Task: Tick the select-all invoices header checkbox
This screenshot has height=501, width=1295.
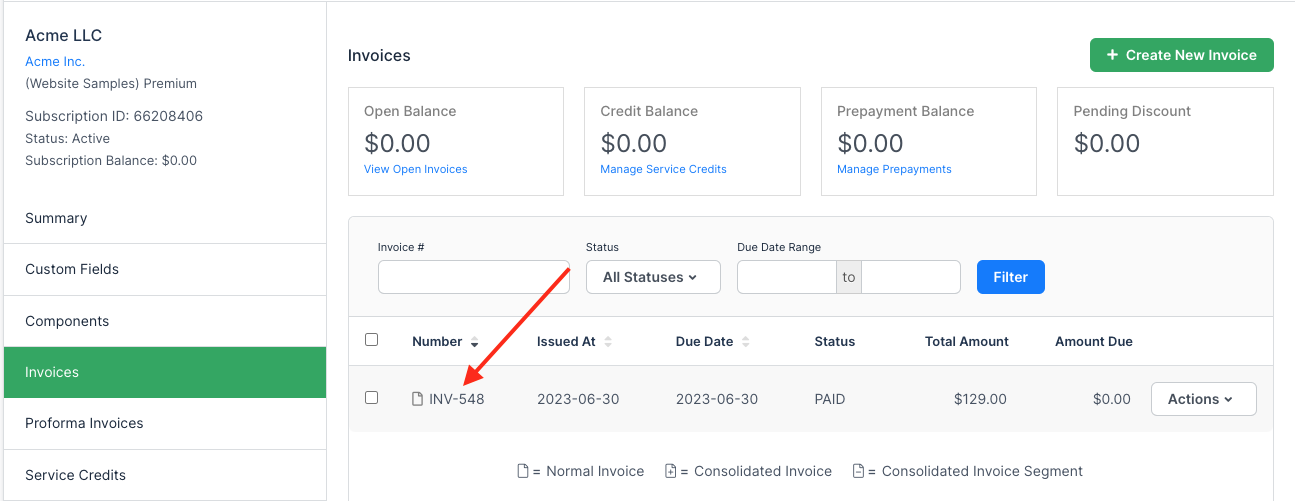Action: point(372,340)
